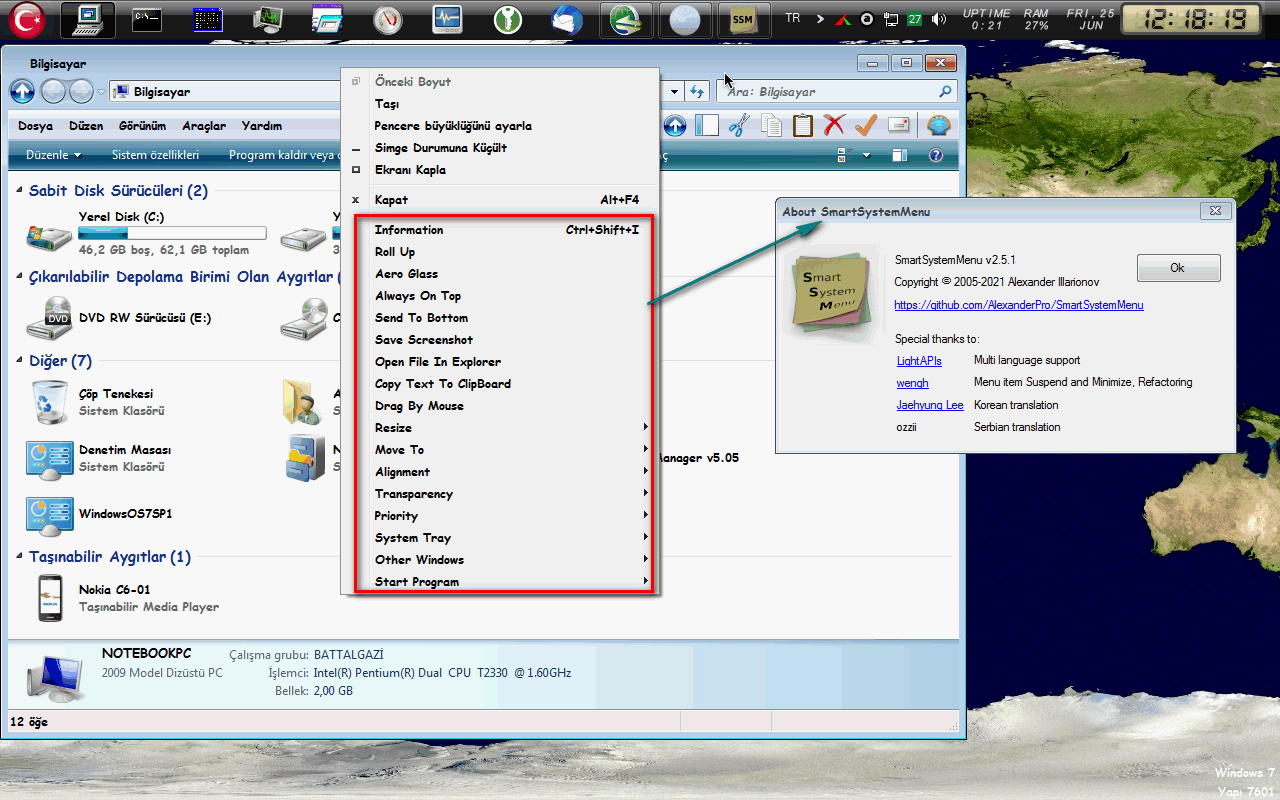
Task: Click the red X delete icon
Action: point(834,125)
